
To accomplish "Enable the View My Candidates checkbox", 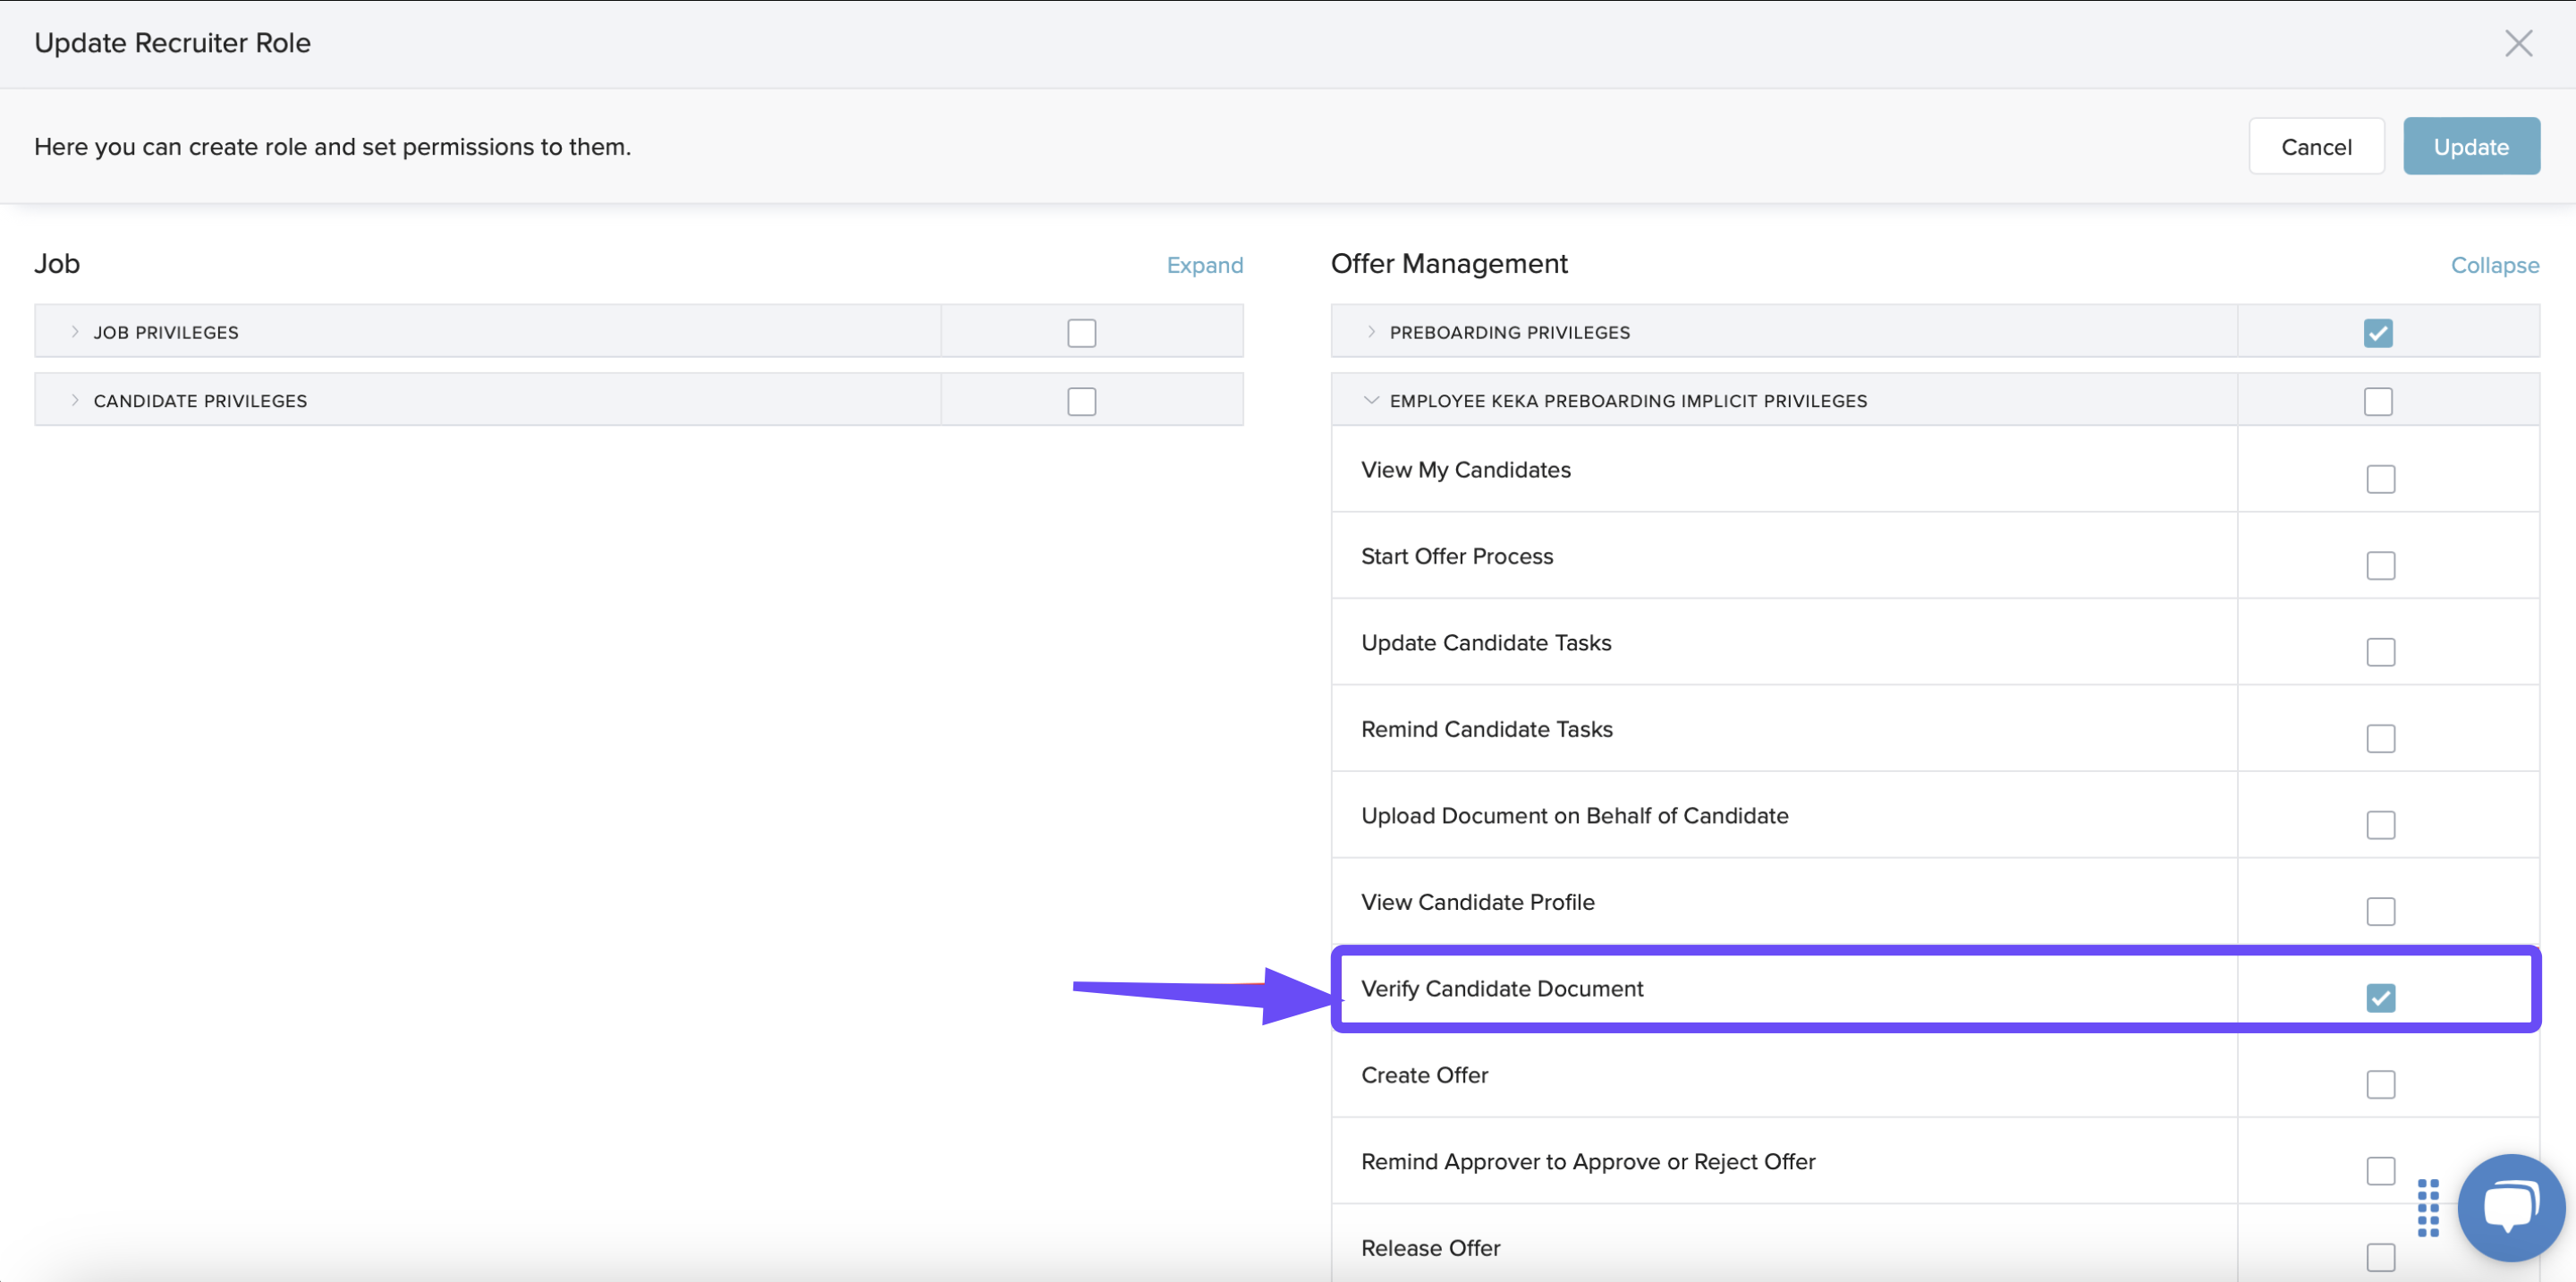I will tap(2379, 479).
